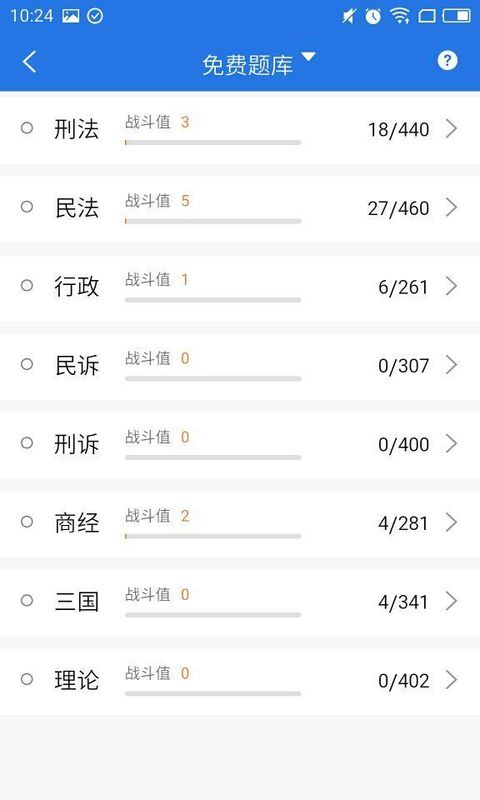480x800 pixels.
Task: Tap the 0/400 count for 刑诉
Action: pyautogui.click(x=403, y=444)
